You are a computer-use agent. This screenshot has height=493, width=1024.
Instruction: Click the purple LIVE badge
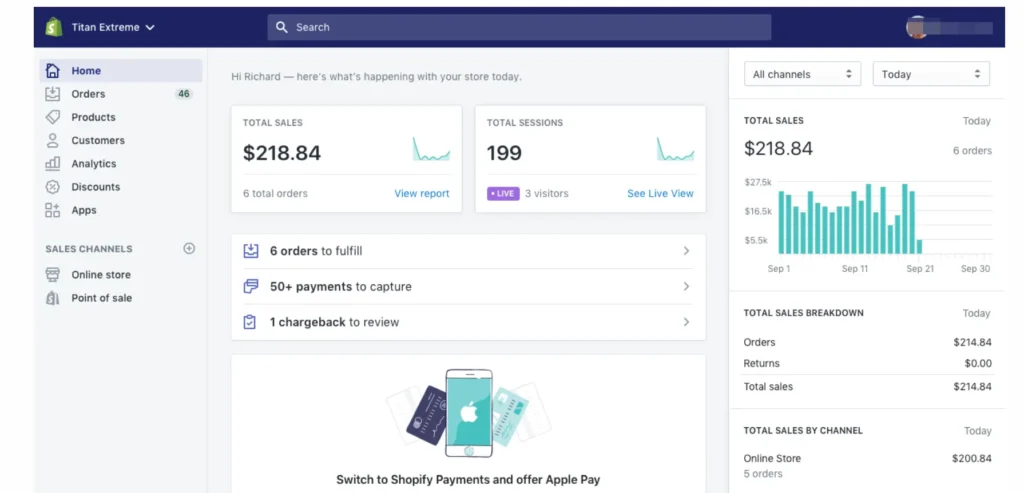click(x=503, y=193)
